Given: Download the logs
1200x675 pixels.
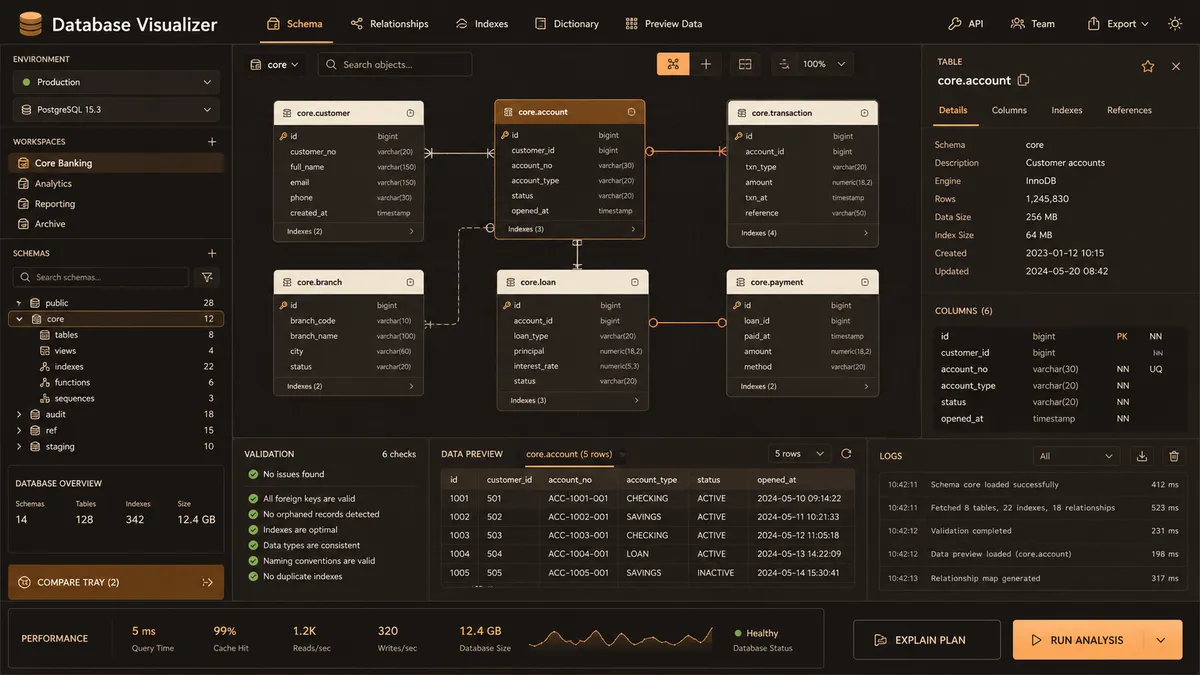Looking at the screenshot, I should [x=1142, y=456].
